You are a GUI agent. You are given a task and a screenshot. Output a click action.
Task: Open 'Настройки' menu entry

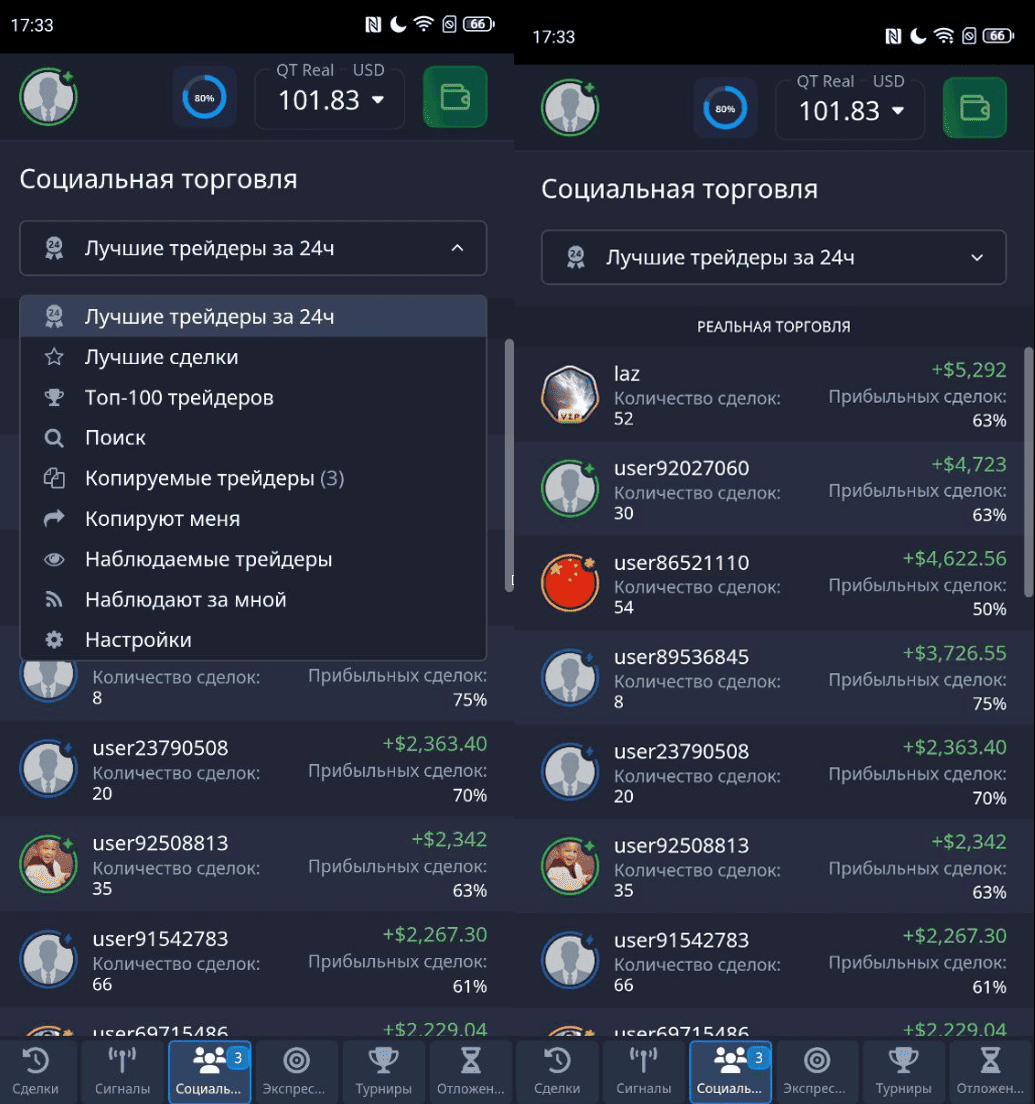(253, 639)
